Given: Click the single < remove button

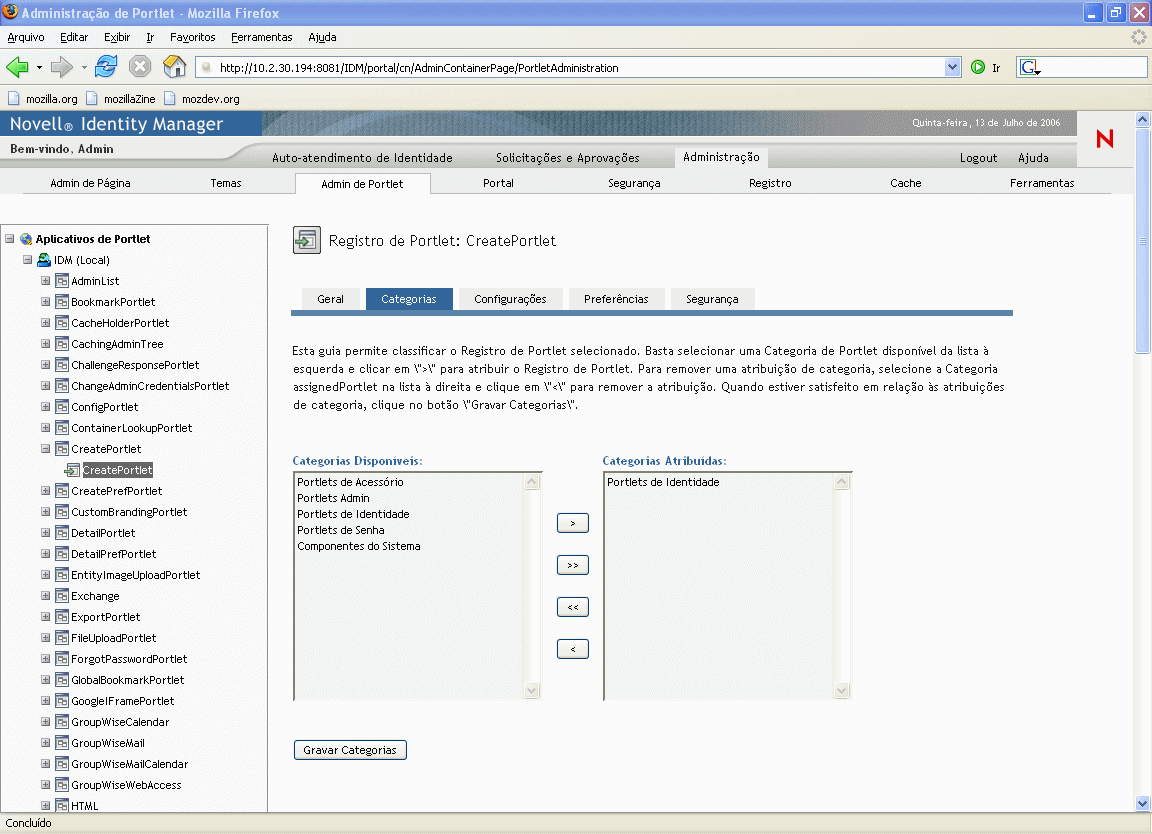Looking at the screenshot, I should (573, 649).
